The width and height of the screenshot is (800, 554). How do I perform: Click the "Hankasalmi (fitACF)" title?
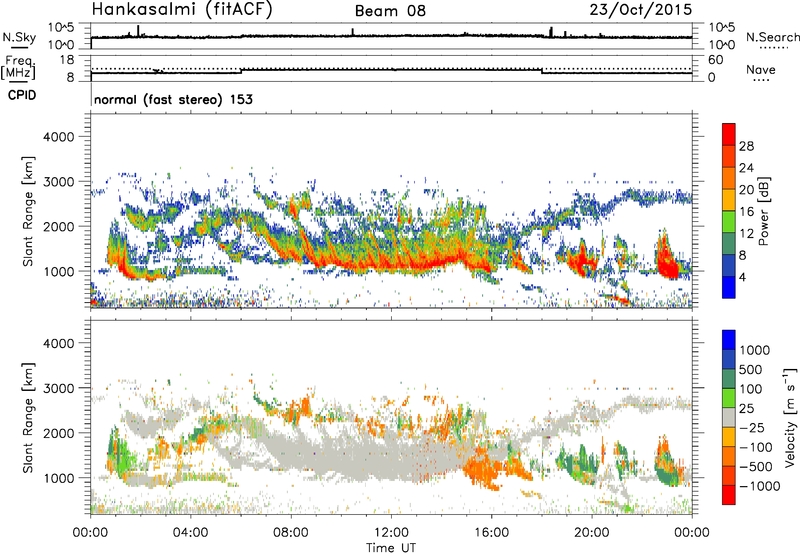point(182,10)
